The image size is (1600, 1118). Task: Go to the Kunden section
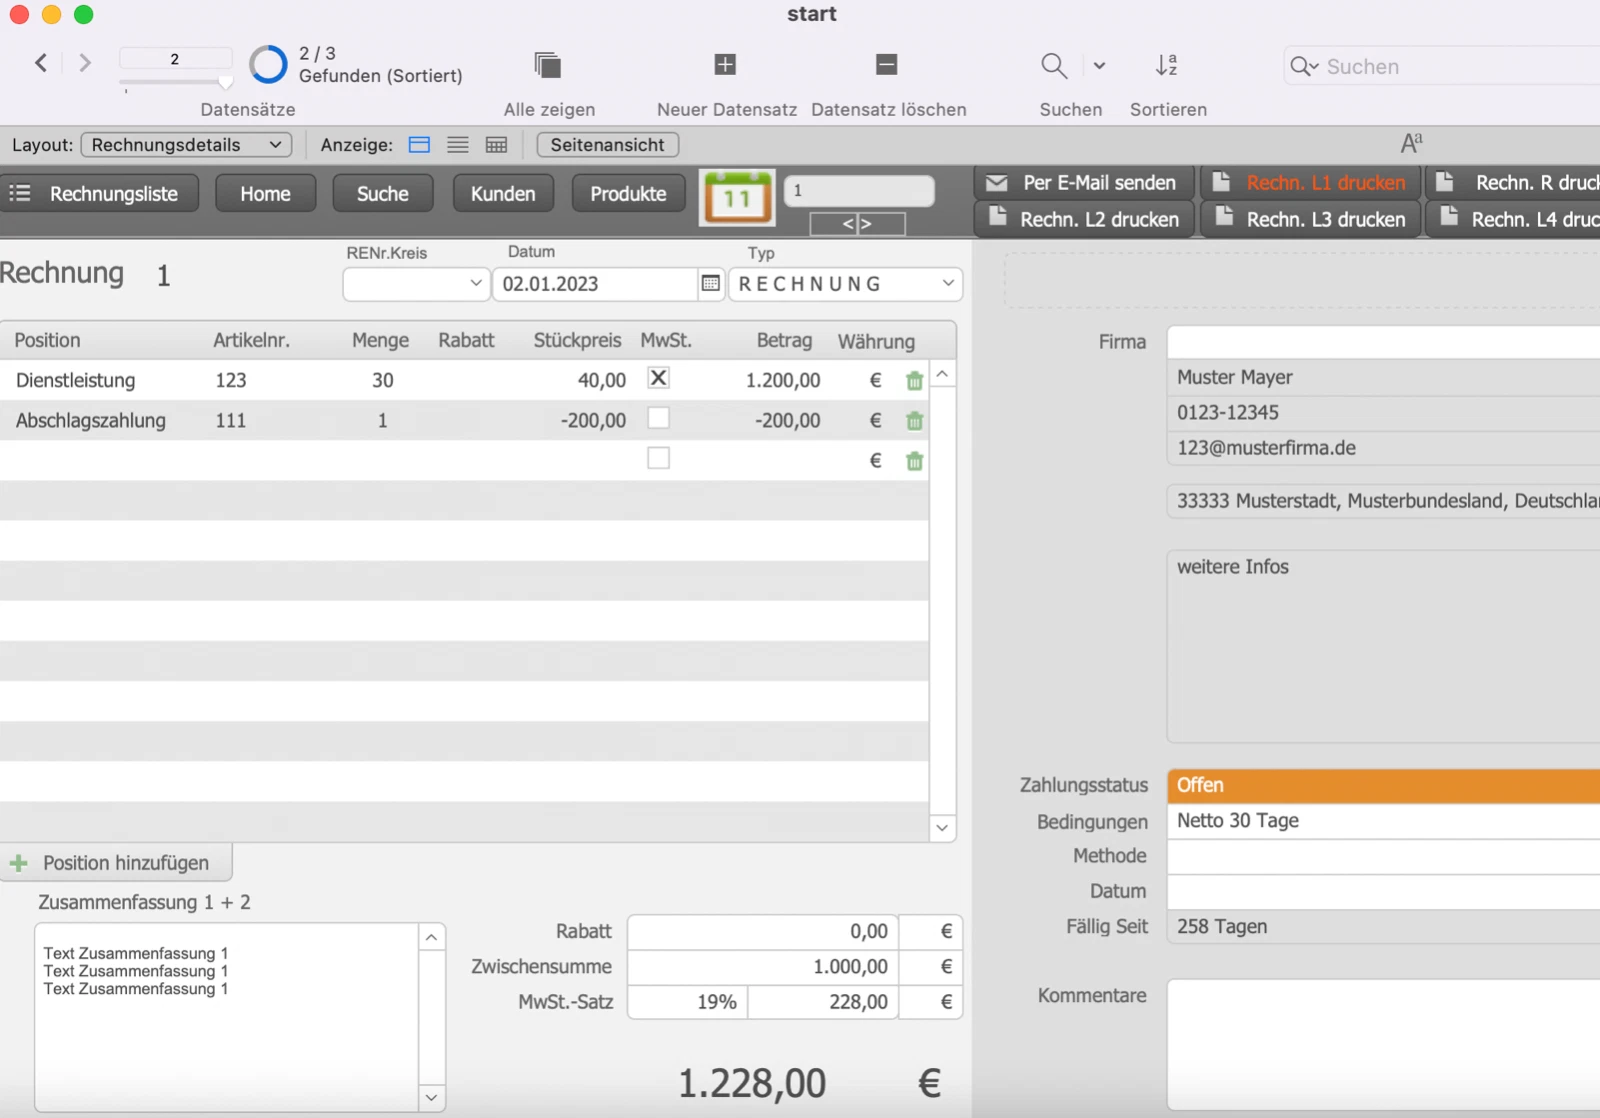pyautogui.click(x=503, y=194)
